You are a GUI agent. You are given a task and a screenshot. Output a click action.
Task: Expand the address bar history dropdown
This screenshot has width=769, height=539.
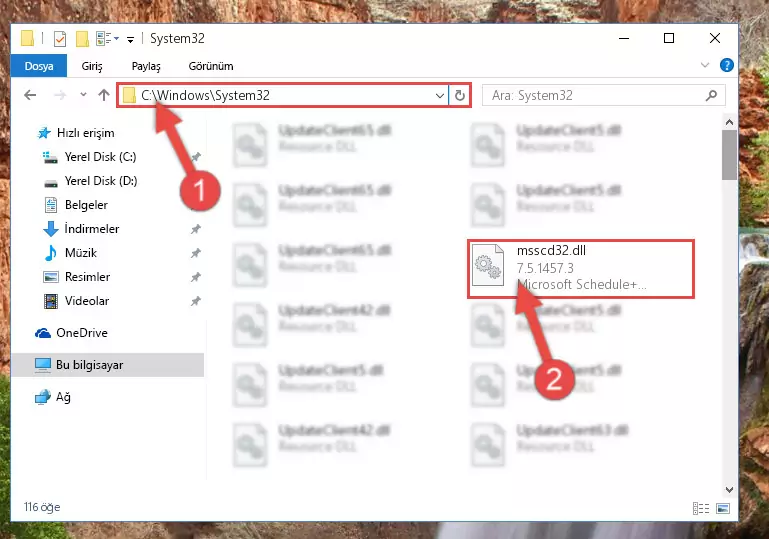pos(440,96)
